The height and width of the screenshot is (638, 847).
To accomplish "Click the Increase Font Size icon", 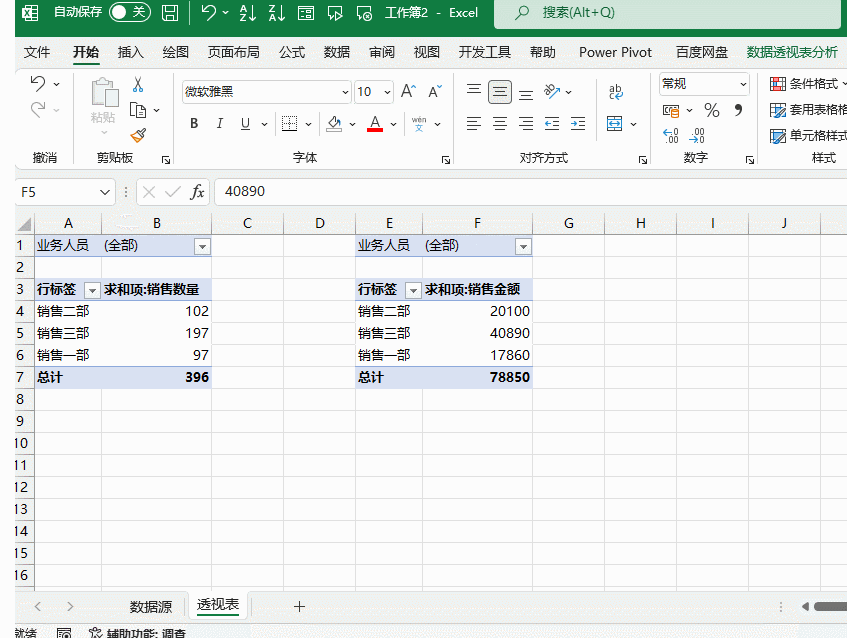I will tap(407, 91).
